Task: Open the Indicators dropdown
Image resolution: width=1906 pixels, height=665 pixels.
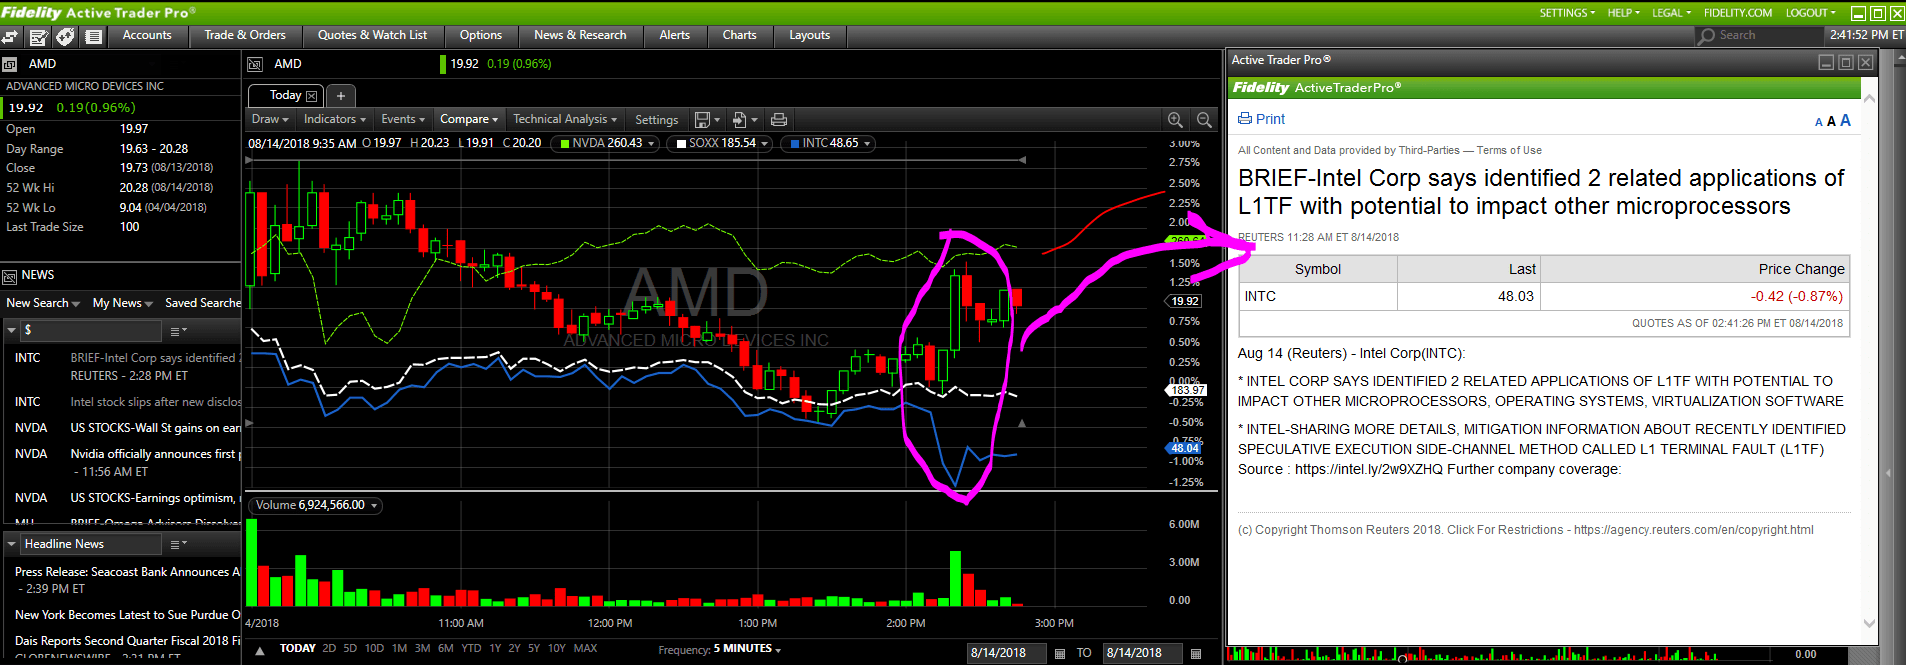Action: (335, 119)
